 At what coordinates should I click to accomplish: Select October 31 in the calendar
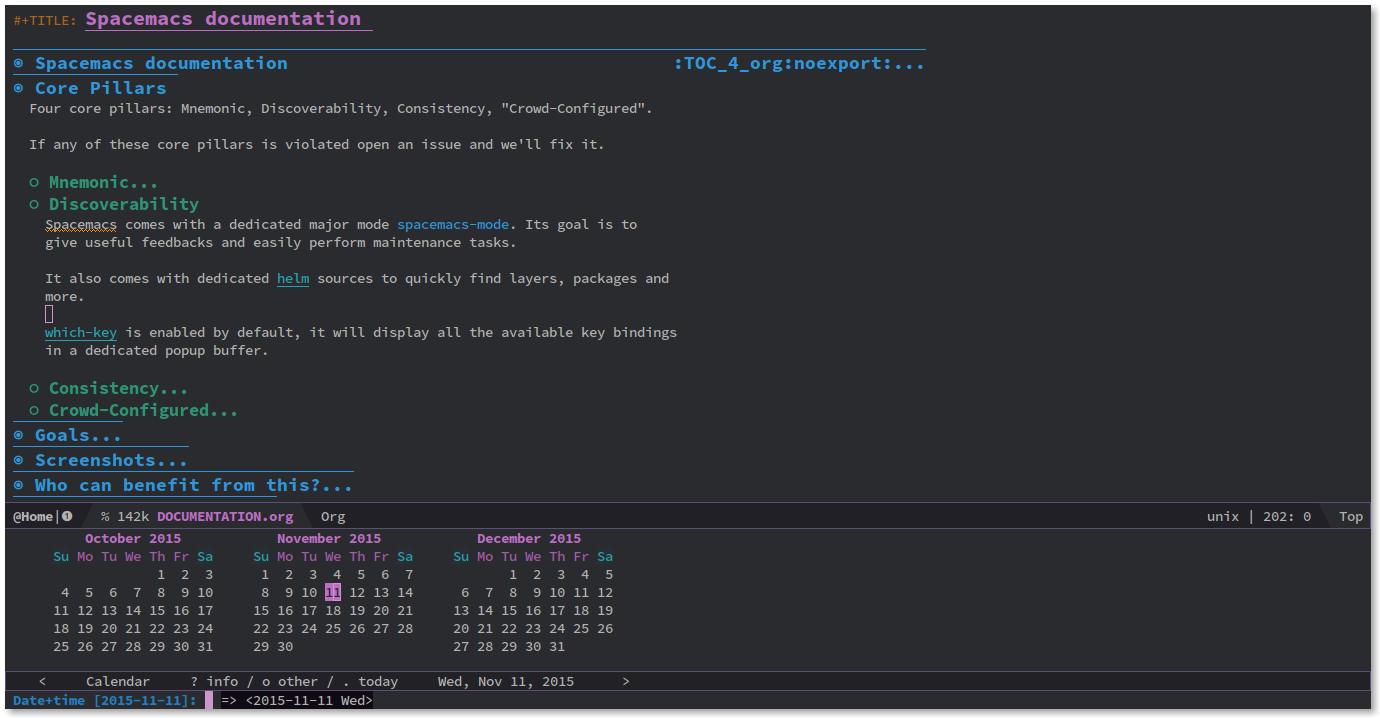205,646
